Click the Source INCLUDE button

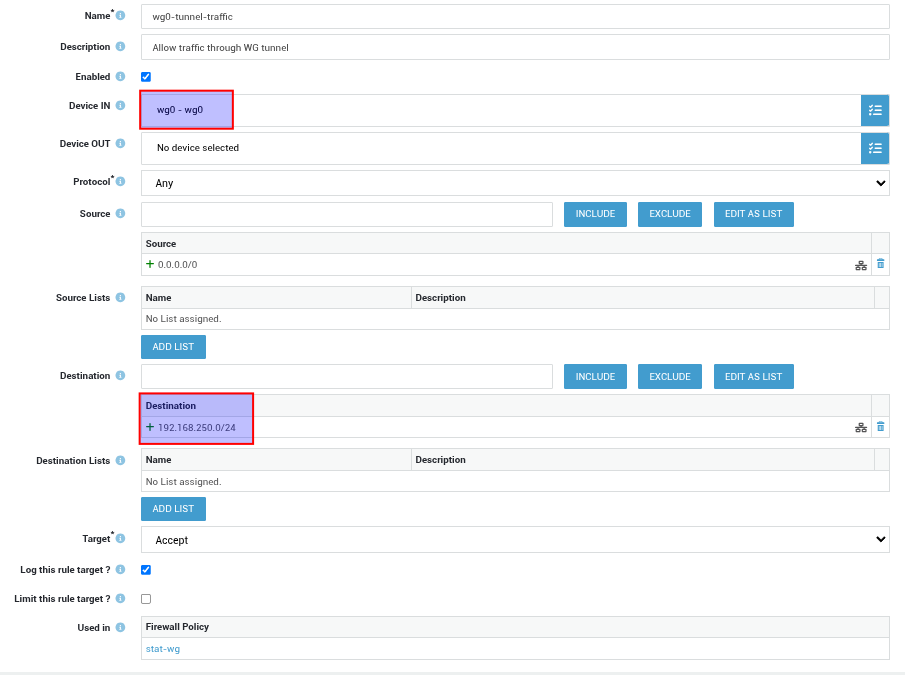(x=595, y=214)
